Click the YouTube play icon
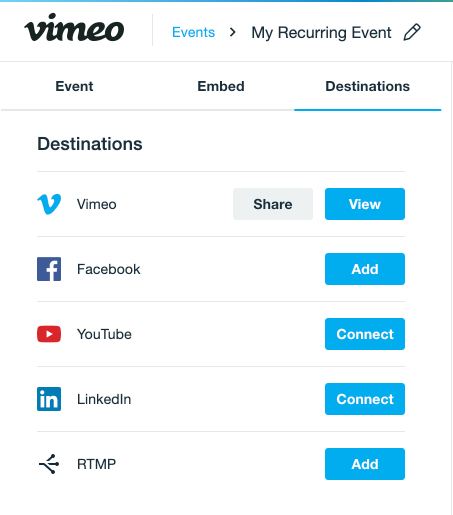453x515 pixels. pos(49,334)
